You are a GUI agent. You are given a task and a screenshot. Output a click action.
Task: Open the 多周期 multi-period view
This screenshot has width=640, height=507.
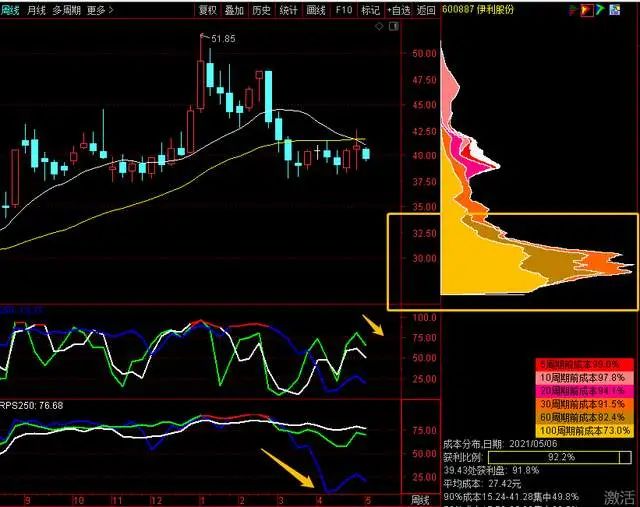click(x=67, y=10)
